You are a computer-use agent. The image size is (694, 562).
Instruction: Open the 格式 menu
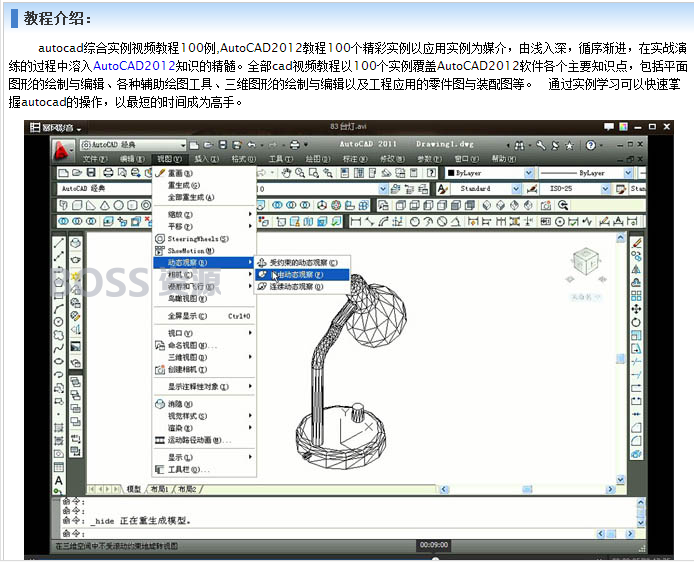click(x=243, y=158)
